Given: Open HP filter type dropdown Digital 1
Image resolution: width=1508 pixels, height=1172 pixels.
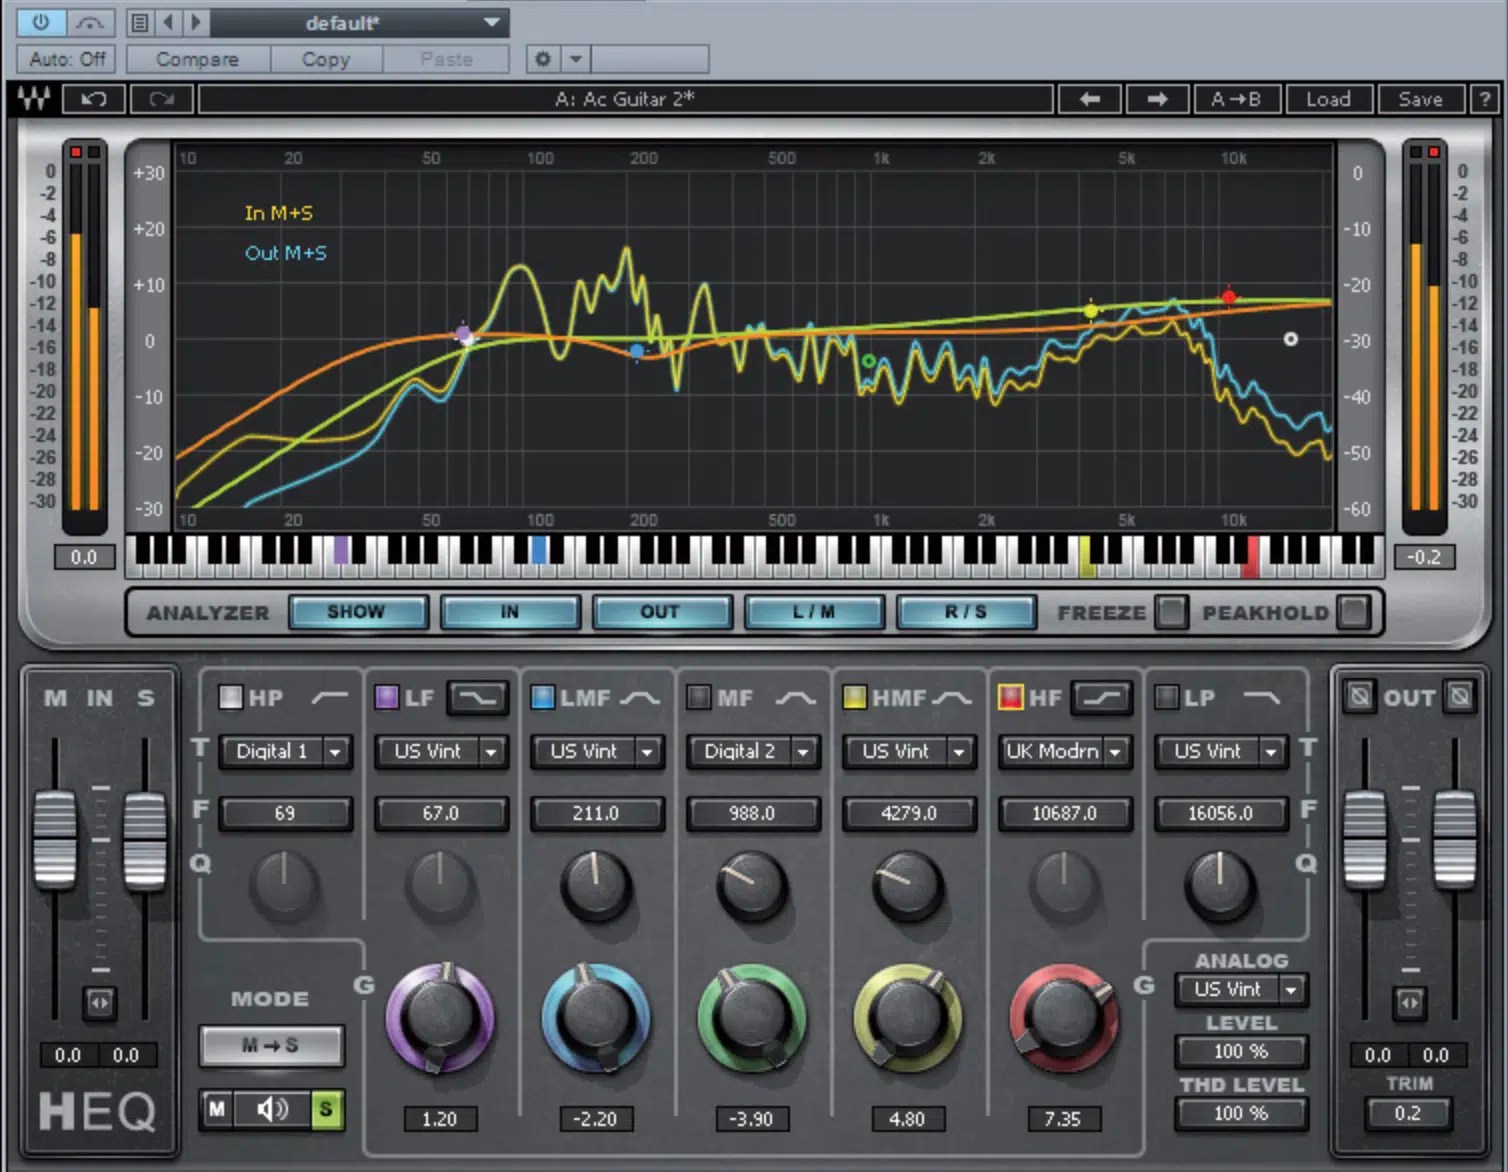Looking at the screenshot, I should point(285,751).
